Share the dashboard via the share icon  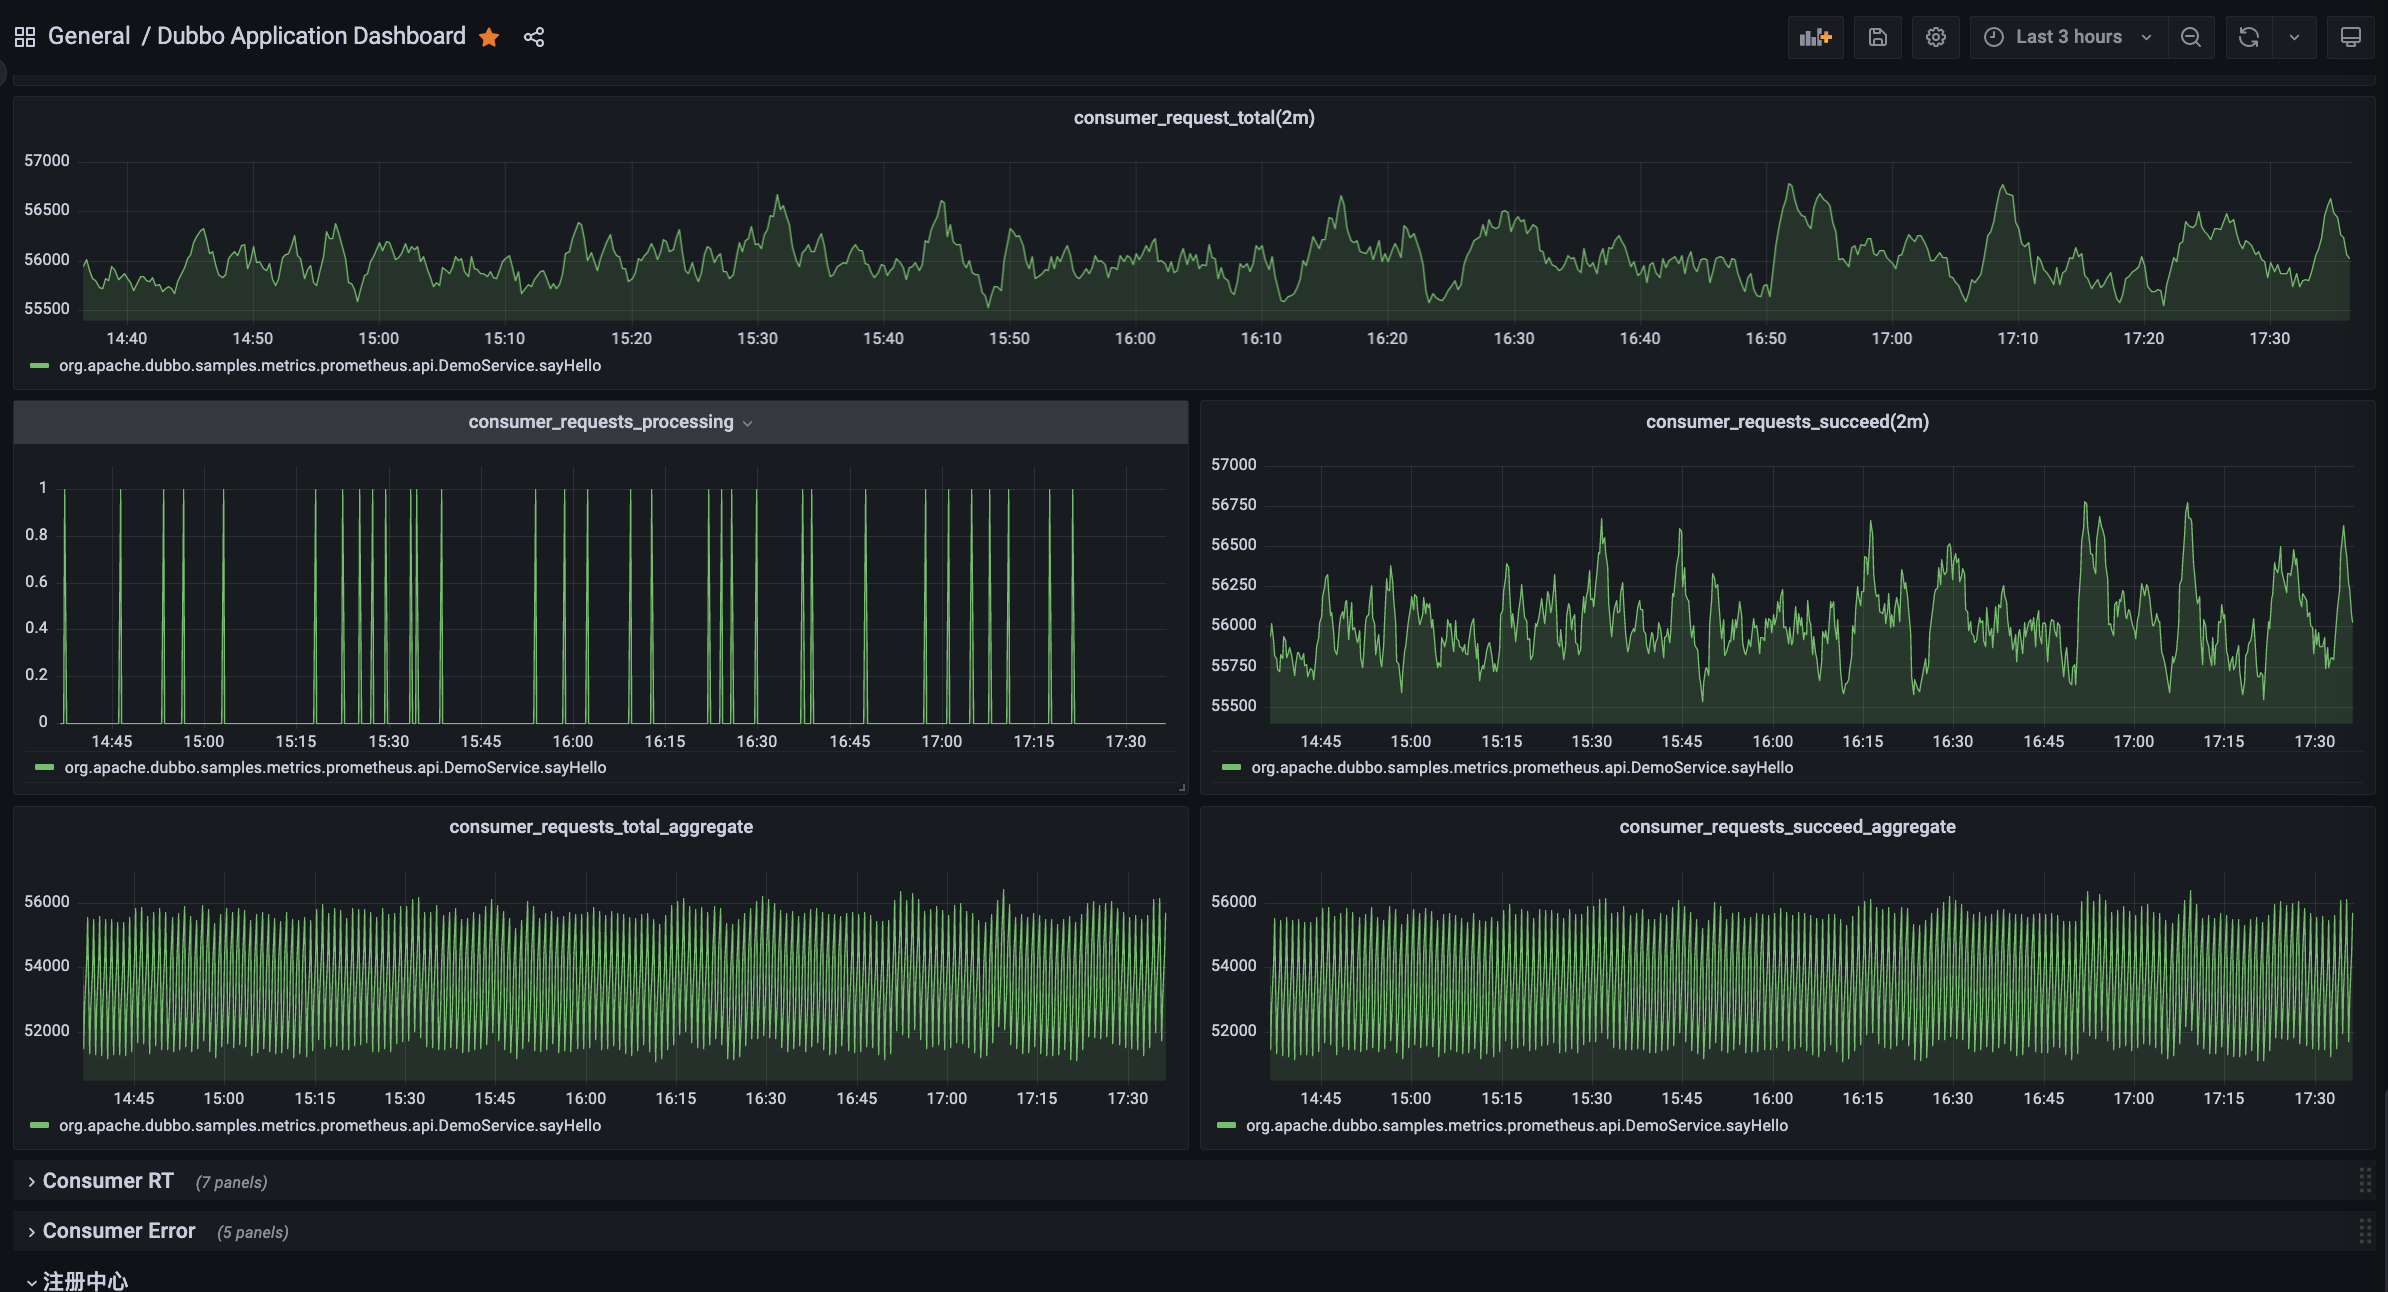click(x=534, y=37)
